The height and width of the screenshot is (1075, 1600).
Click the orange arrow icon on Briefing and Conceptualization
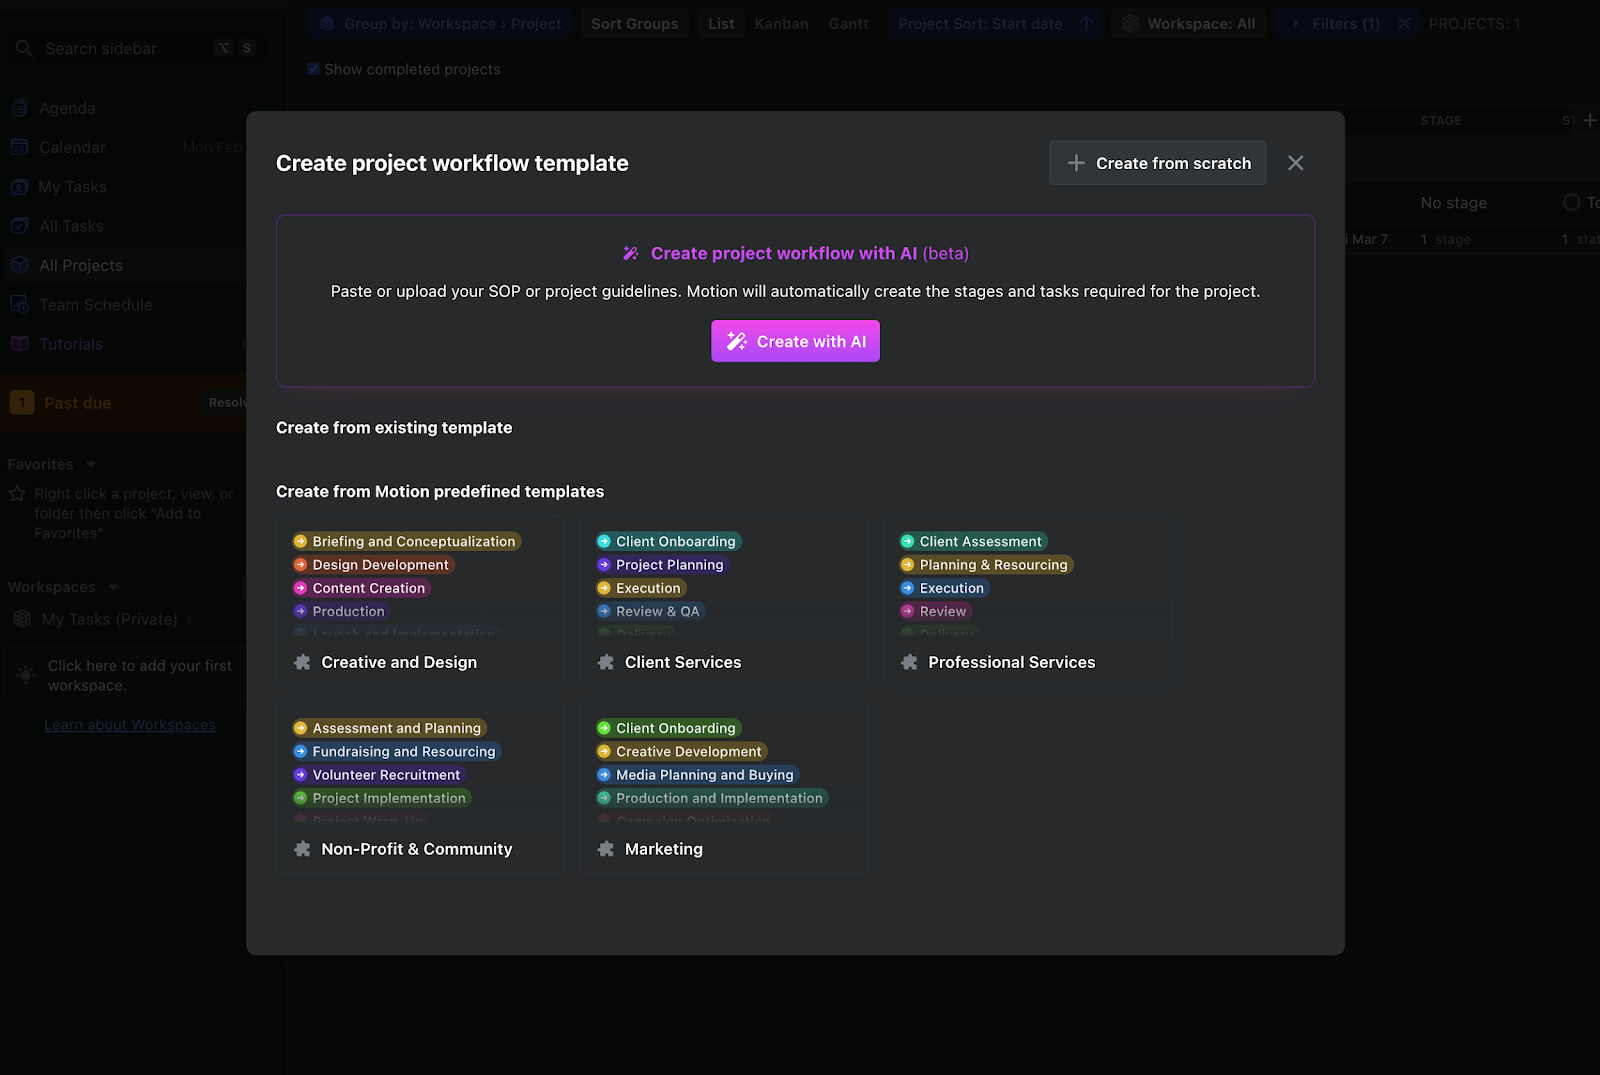300,542
